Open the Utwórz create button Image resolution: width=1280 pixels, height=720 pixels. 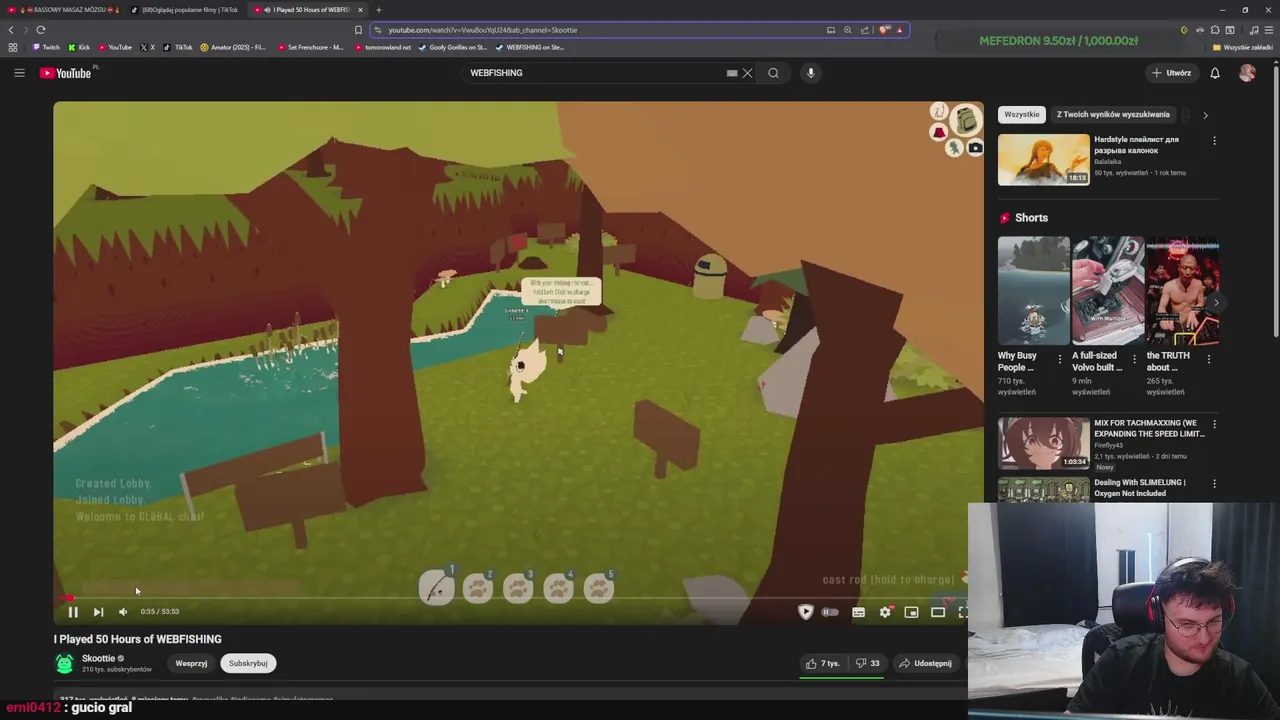pos(1171,73)
